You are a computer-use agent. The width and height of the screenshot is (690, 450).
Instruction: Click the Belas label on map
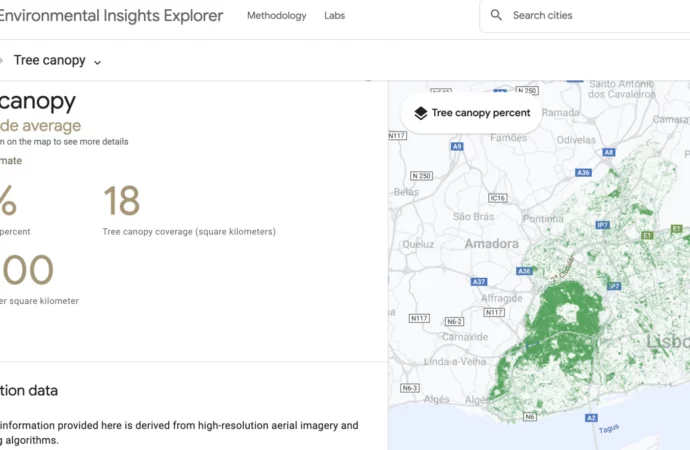pos(406,192)
